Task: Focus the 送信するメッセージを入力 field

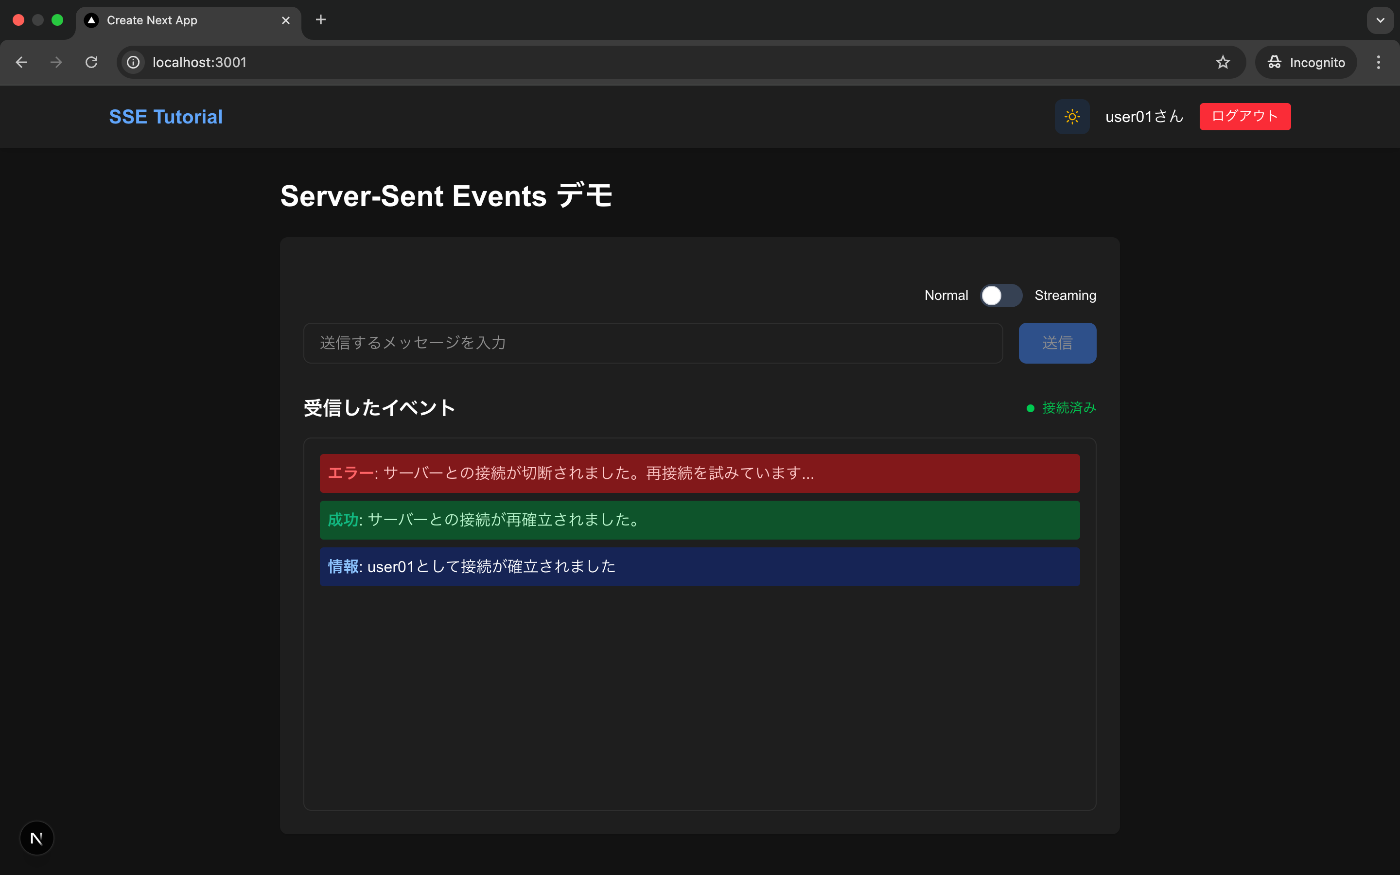Action: pyautogui.click(x=653, y=343)
